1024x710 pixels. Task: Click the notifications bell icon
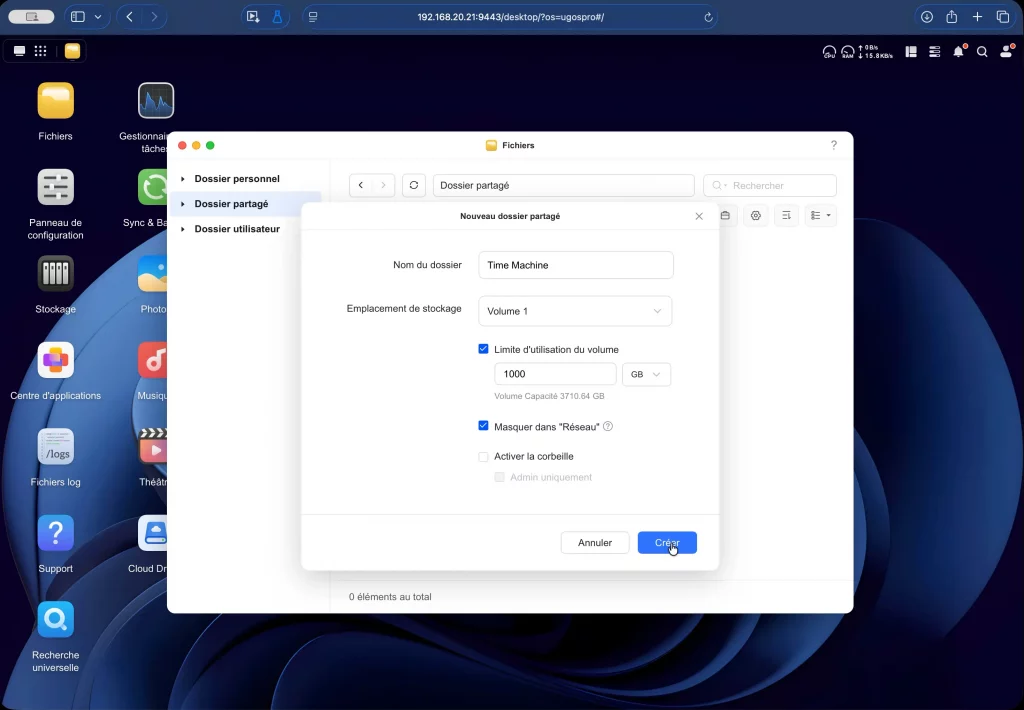958,51
